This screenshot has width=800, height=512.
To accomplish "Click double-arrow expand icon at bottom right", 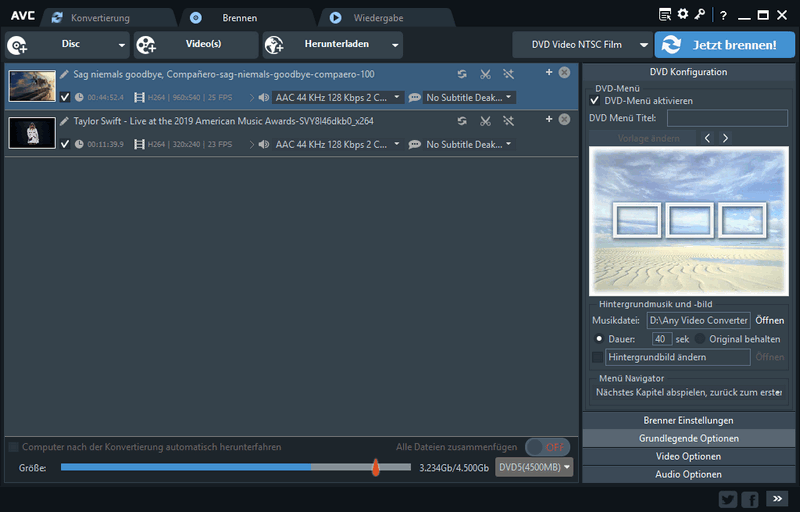I will click(x=777, y=498).
